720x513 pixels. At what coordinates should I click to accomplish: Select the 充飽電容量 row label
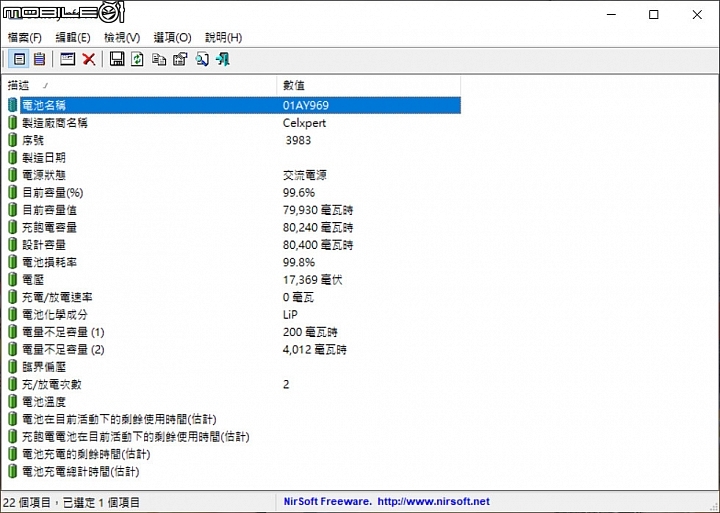pos(50,227)
